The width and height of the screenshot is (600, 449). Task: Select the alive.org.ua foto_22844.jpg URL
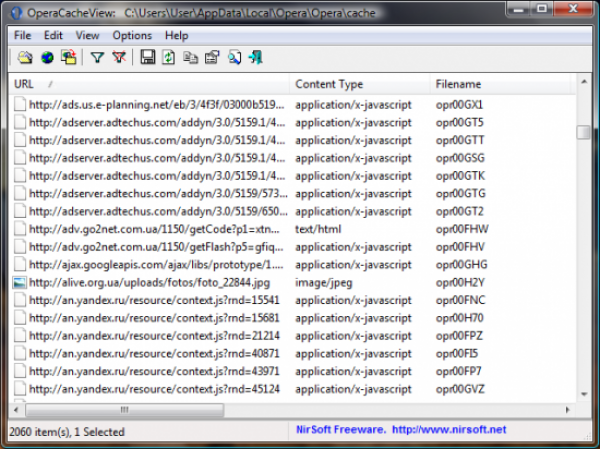(x=150, y=282)
